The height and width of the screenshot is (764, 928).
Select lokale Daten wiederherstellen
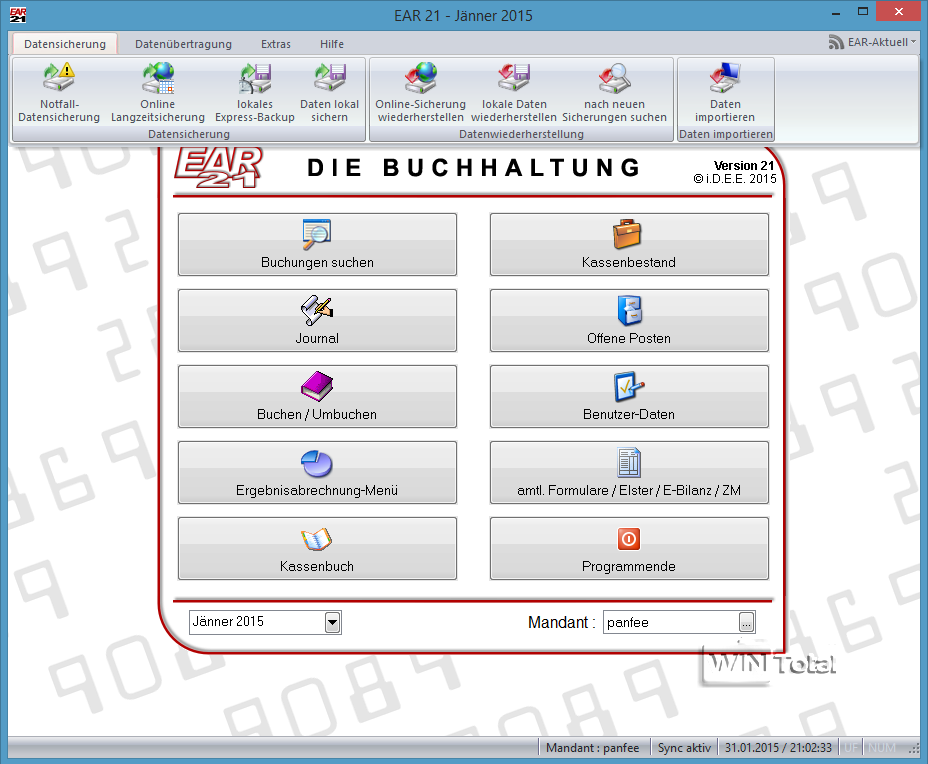[514, 92]
